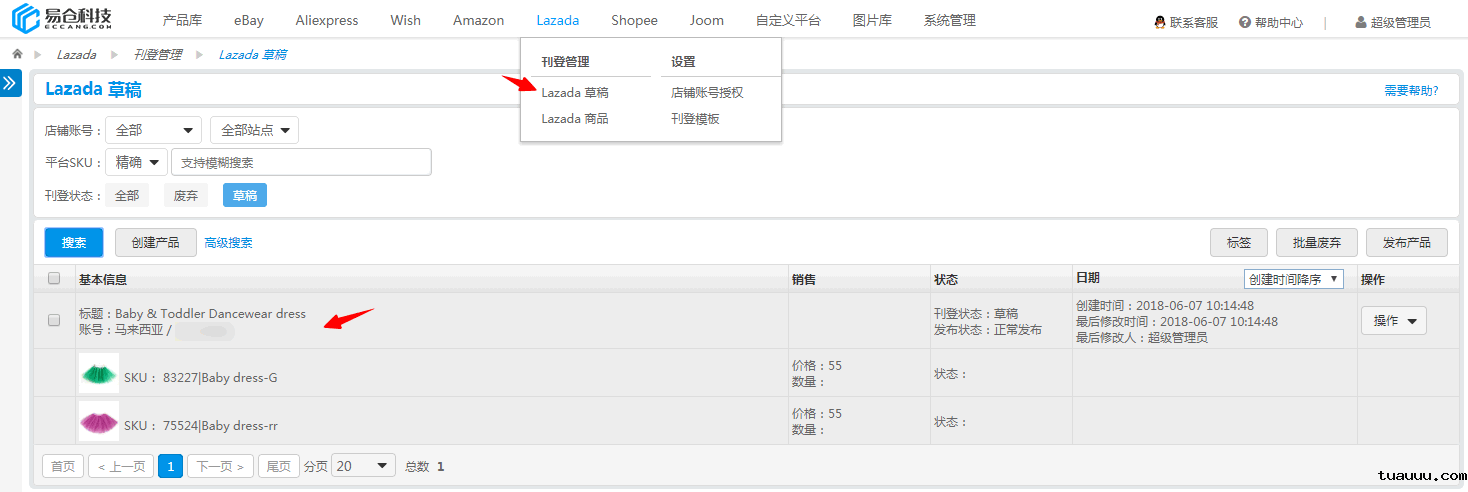Image resolution: width=1468 pixels, height=492 pixels.
Task: Click the platform SKU fuzzy search field
Action: pos(301,162)
